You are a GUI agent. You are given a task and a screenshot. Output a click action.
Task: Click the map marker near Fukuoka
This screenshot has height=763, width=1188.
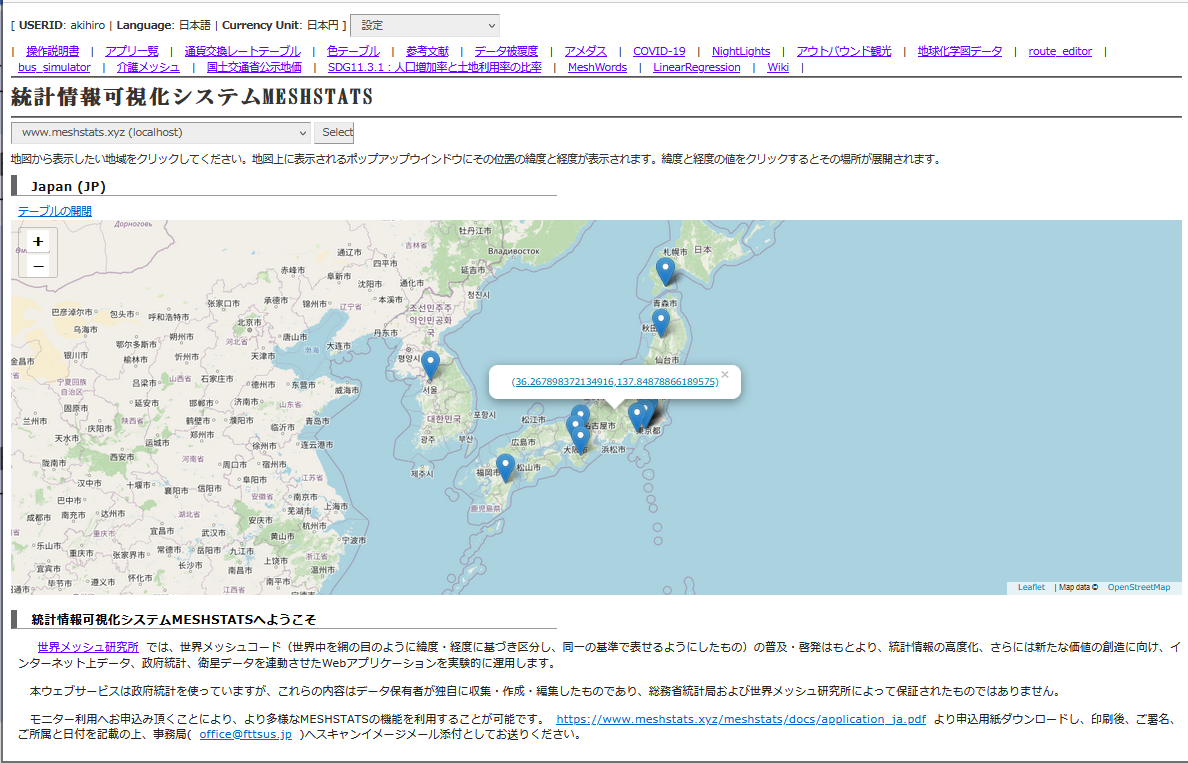click(505, 466)
